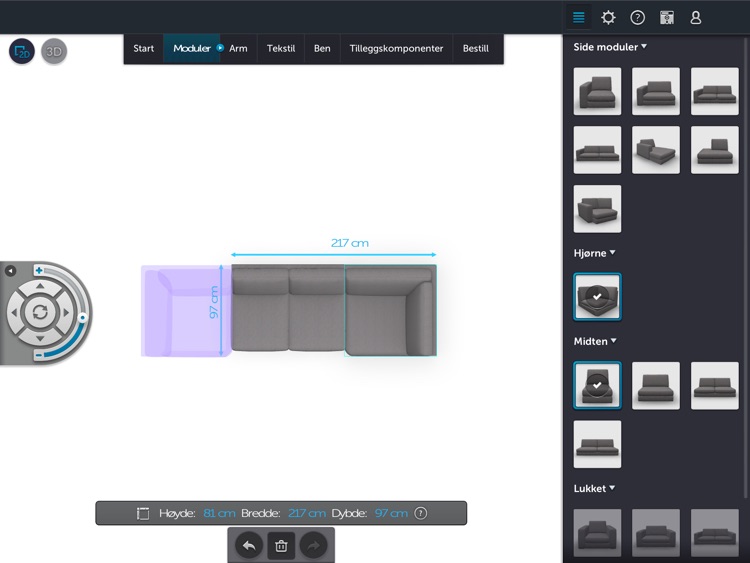Open dimensions help icon in info bar
This screenshot has width=750, height=563.
click(420, 513)
